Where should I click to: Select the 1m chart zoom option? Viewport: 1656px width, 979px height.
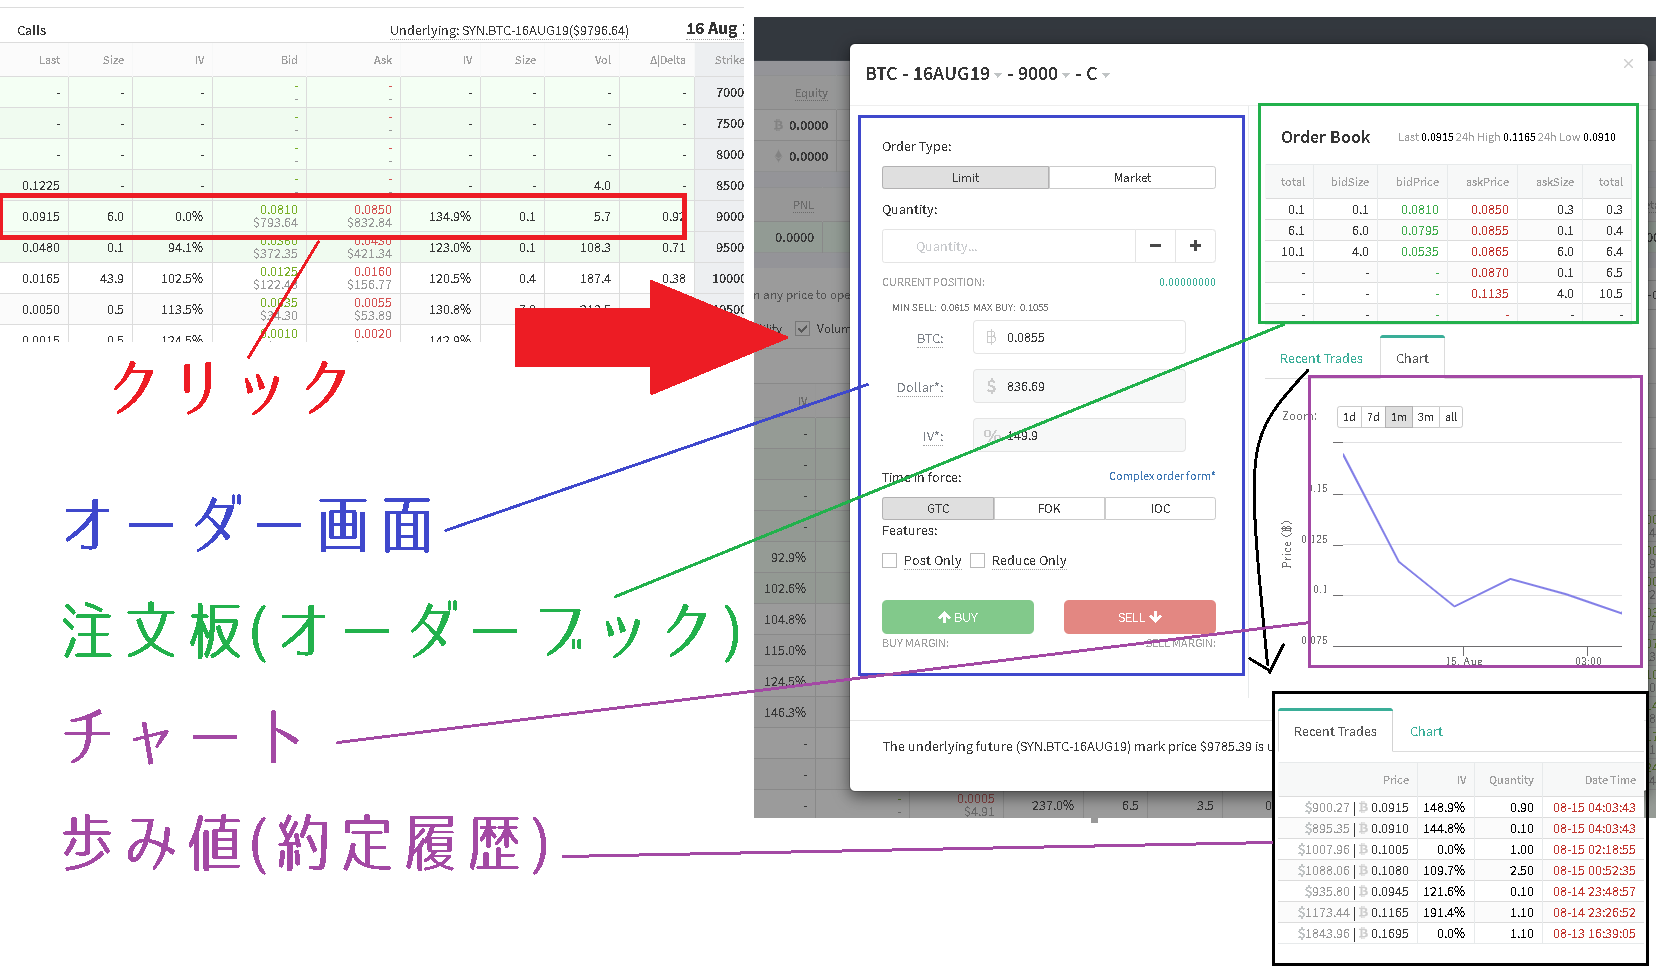pos(1398,417)
